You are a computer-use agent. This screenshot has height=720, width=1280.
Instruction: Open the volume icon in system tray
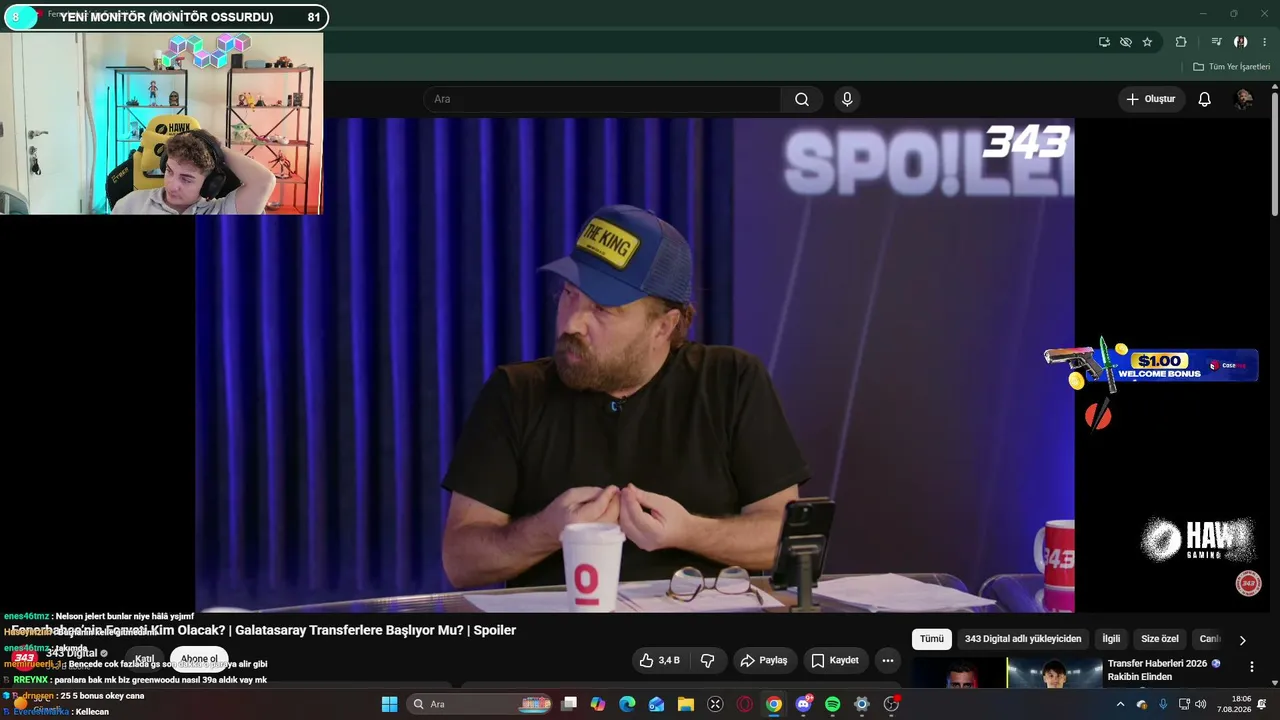click(1200, 704)
